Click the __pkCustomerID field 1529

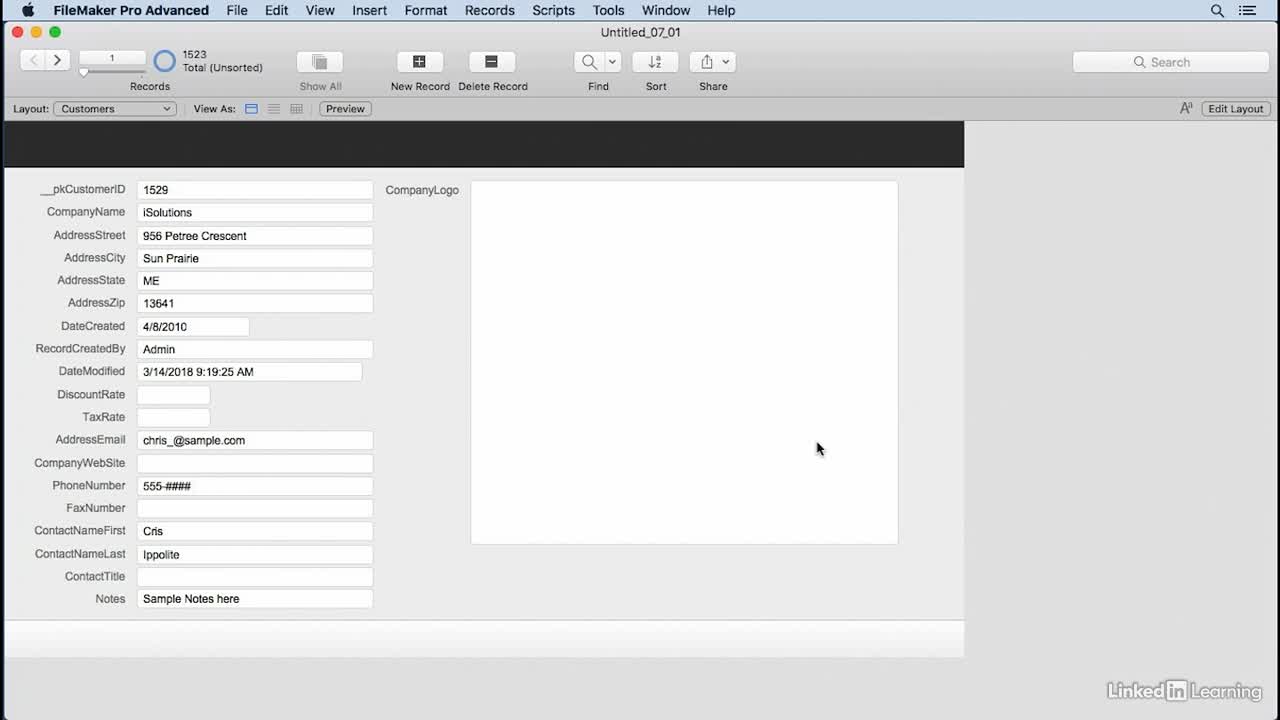coord(255,190)
